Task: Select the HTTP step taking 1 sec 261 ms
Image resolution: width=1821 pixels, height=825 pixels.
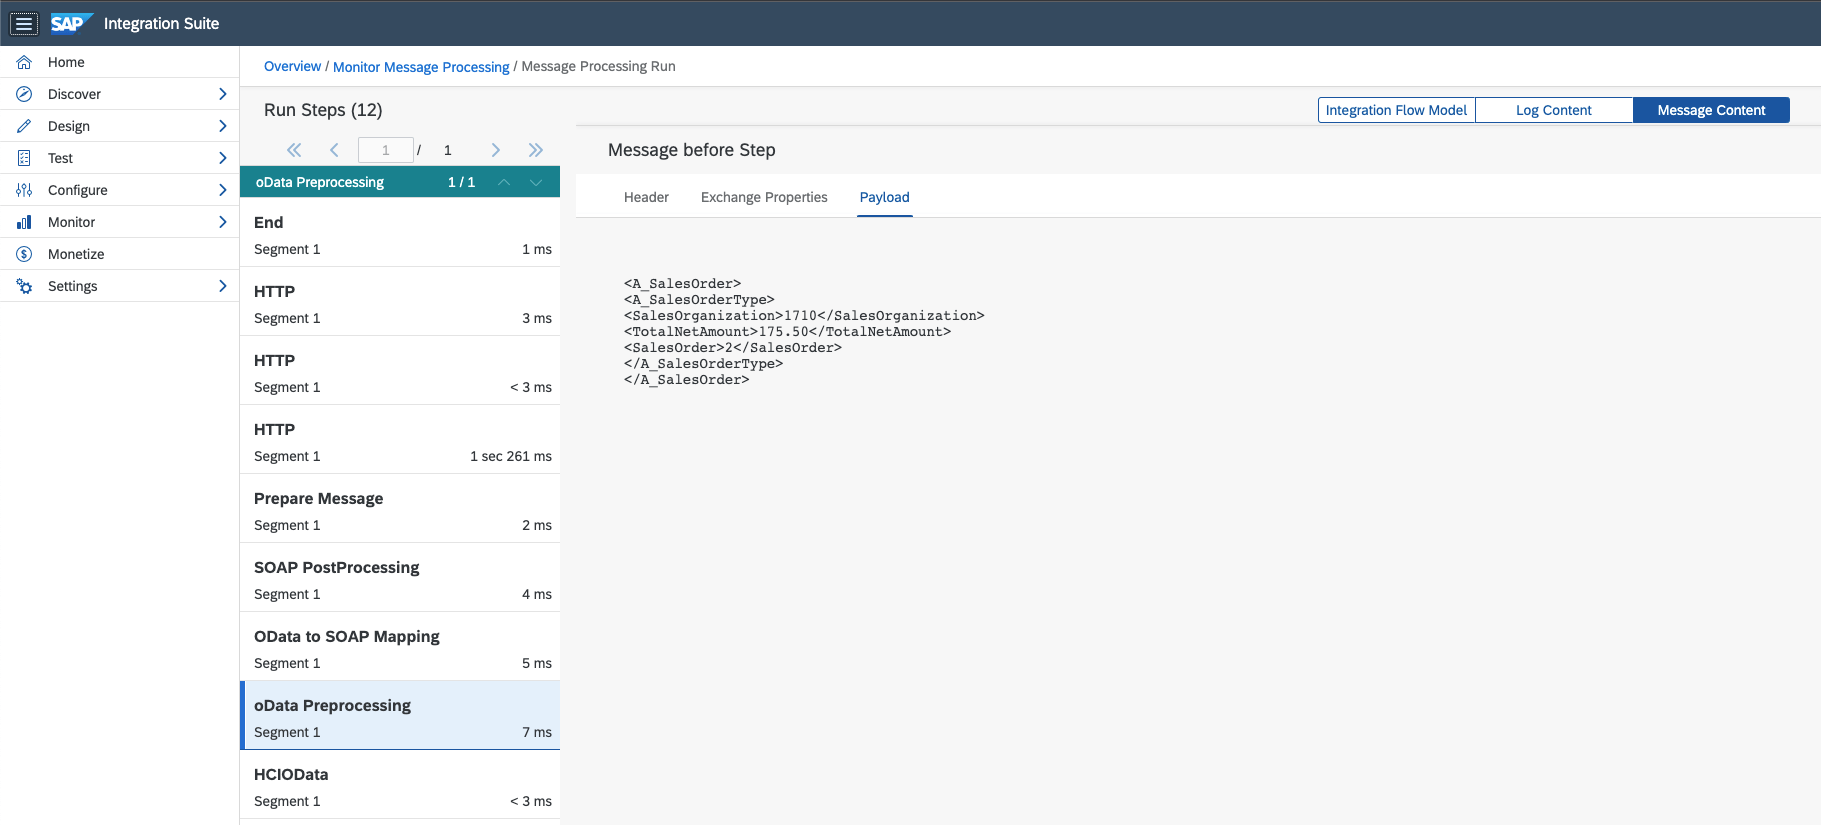Action: click(400, 440)
